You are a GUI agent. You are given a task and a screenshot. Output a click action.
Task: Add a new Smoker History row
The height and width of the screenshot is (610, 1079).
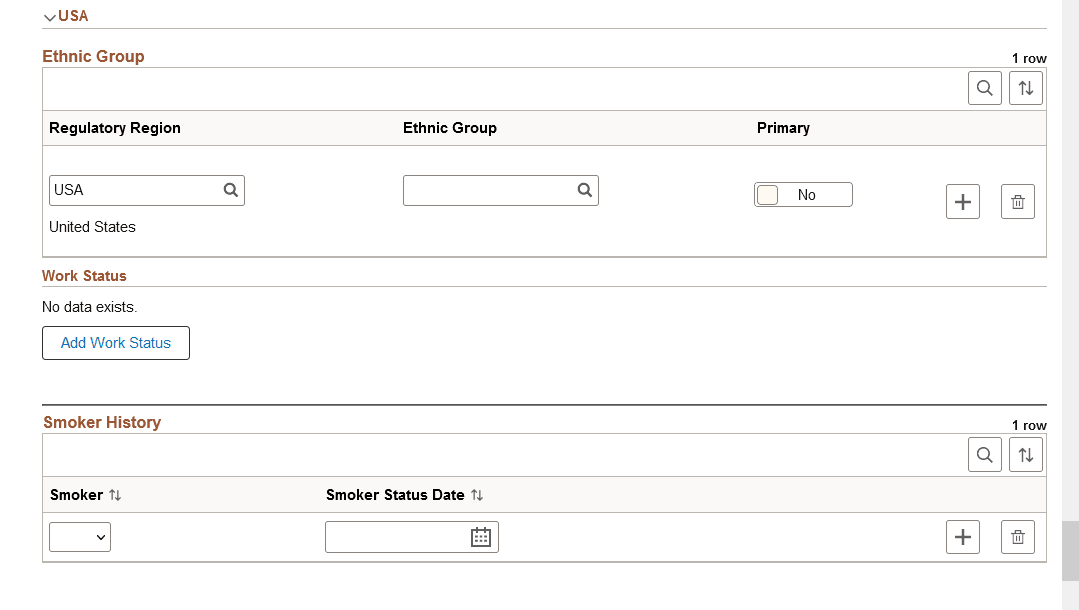pos(962,537)
